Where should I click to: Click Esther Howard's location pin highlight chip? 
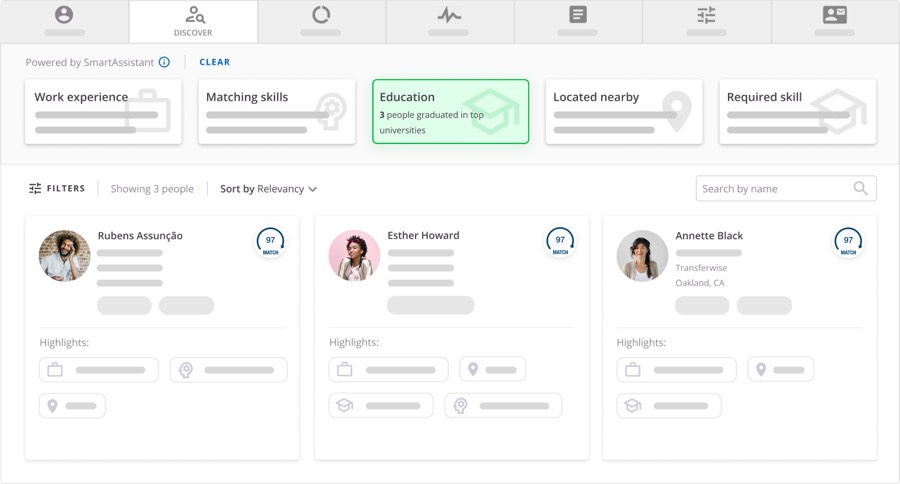492,369
